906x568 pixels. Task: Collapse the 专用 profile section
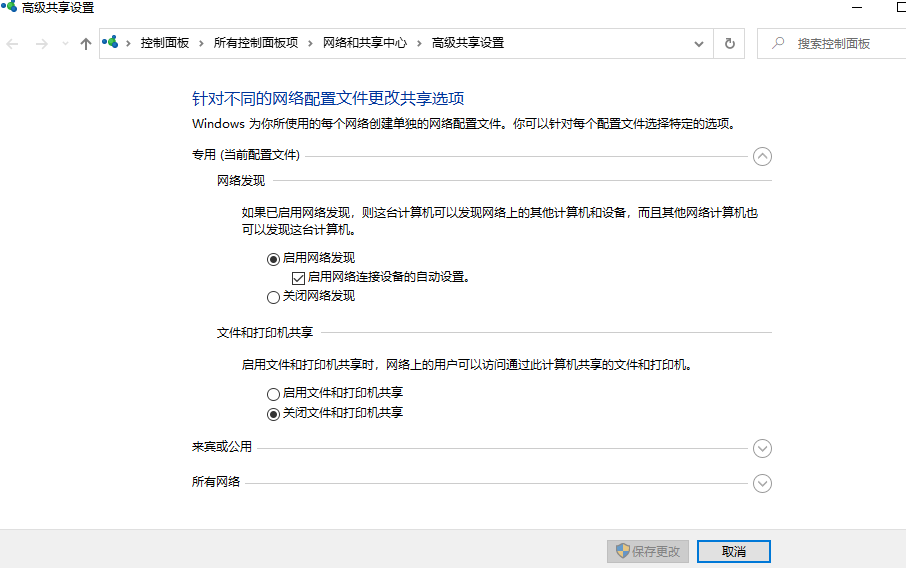762,156
